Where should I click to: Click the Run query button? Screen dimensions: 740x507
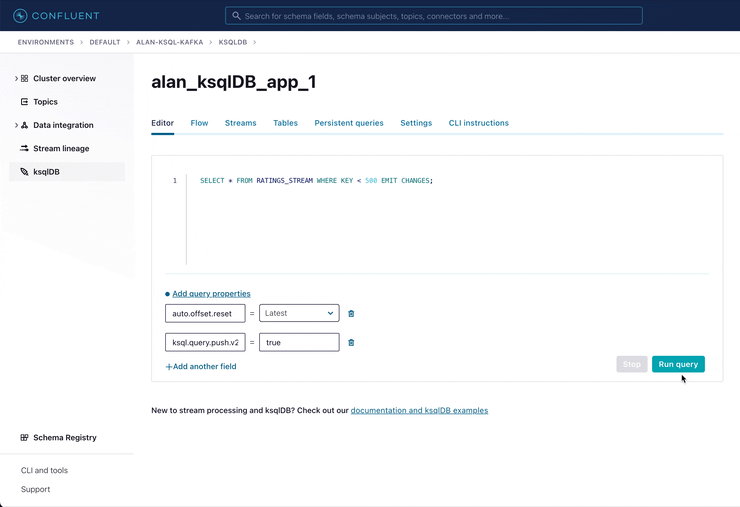point(678,364)
